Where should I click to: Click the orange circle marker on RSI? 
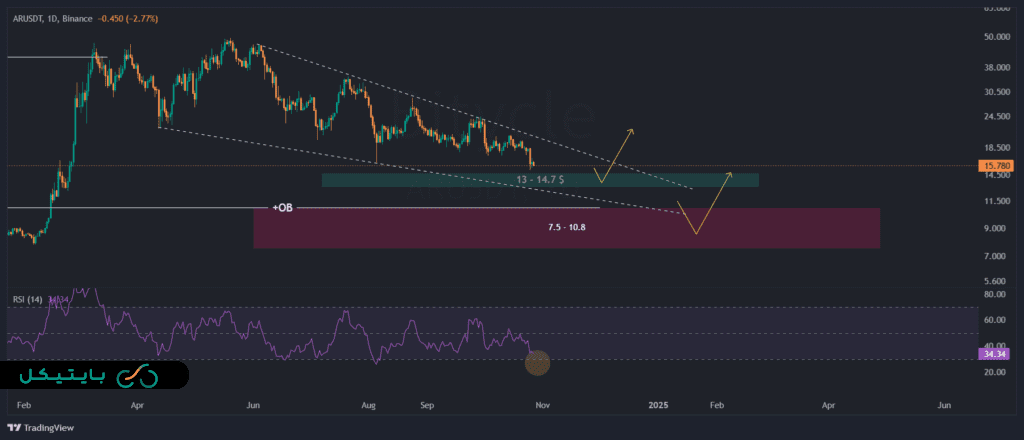coord(537,363)
